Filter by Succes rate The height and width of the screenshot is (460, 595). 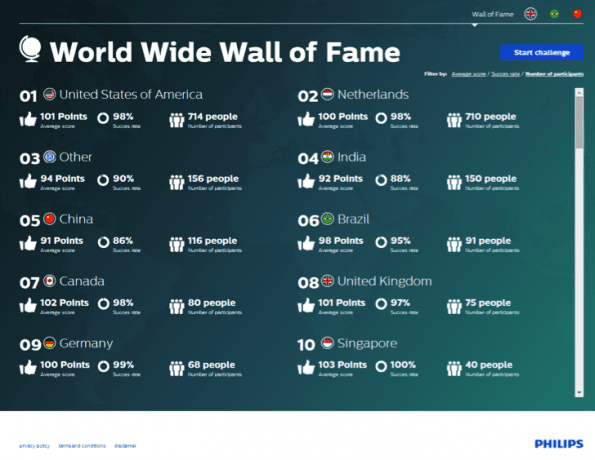(x=505, y=74)
